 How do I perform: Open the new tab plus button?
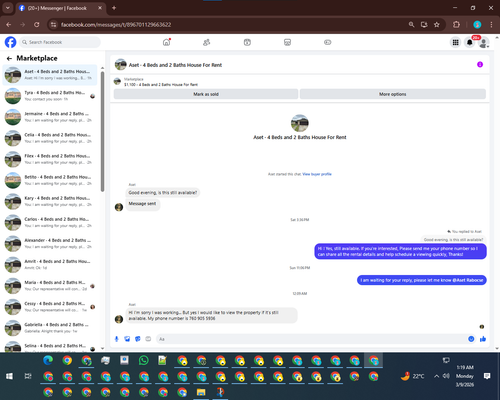(x=114, y=8)
